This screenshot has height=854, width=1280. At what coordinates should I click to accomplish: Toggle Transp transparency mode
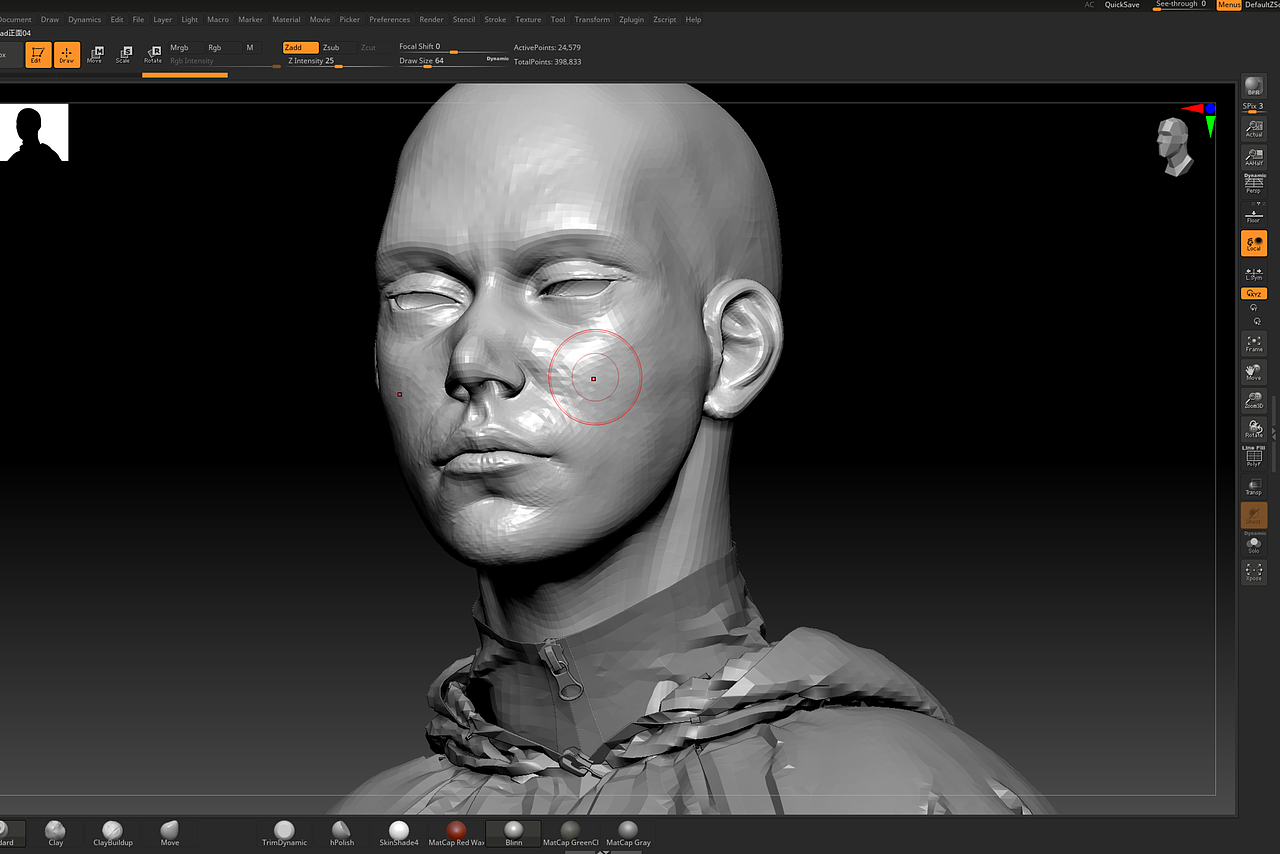pyautogui.click(x=1254, y=487)
